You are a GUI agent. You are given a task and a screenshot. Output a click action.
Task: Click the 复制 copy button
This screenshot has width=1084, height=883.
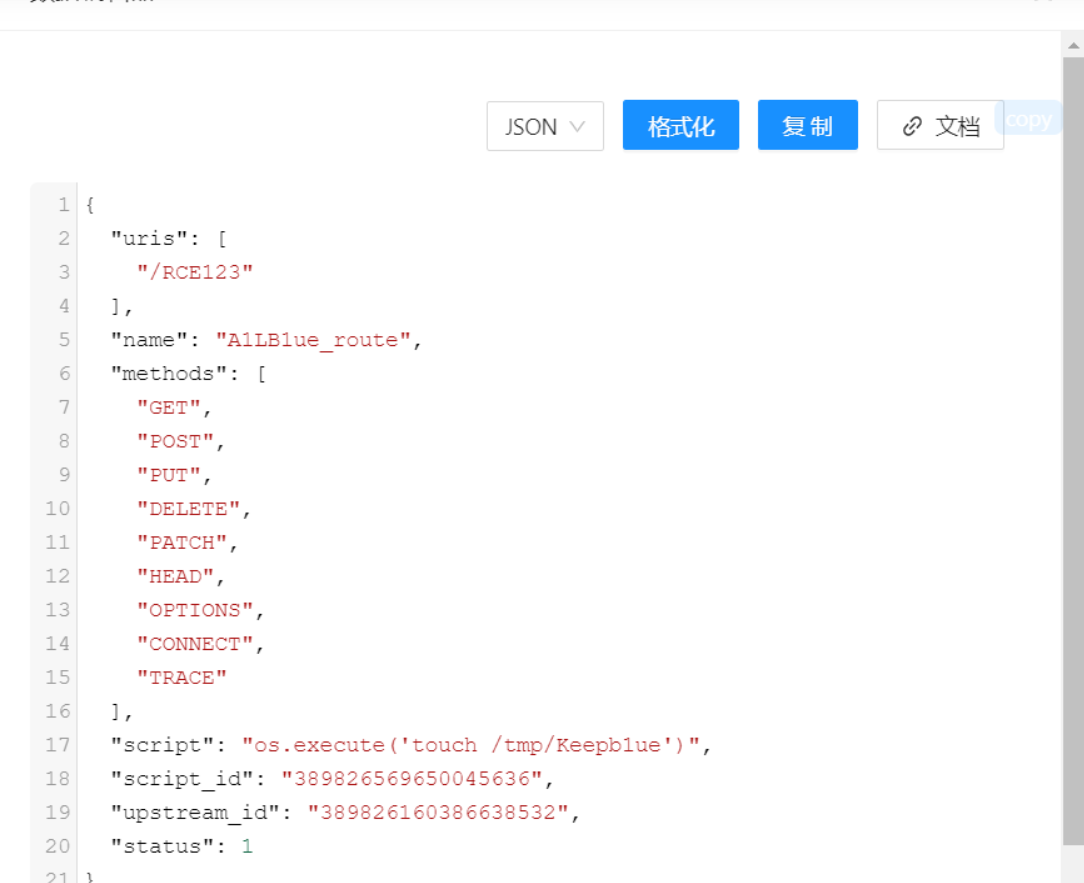coord(807,126)
